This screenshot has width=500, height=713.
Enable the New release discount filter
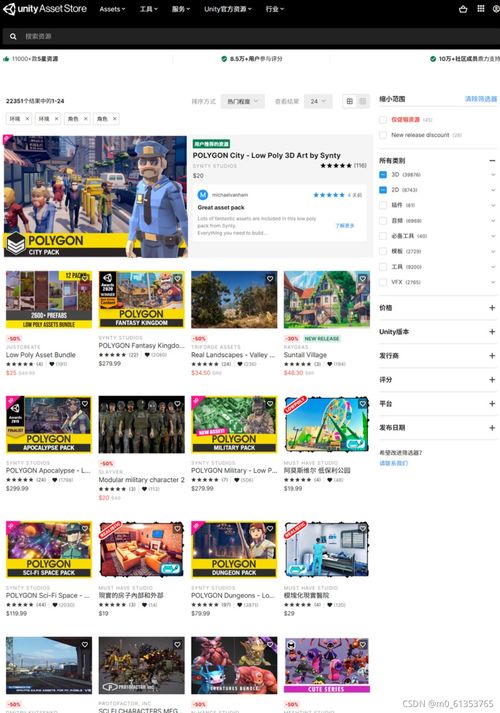(383, 135)
